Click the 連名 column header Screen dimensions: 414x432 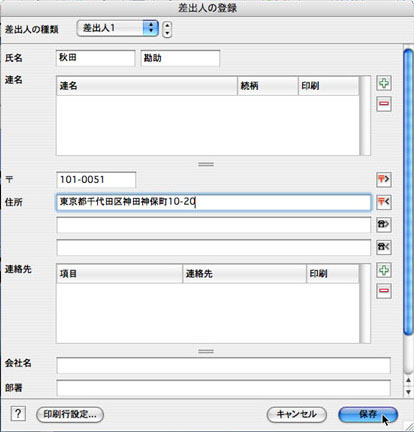[147, 86]
